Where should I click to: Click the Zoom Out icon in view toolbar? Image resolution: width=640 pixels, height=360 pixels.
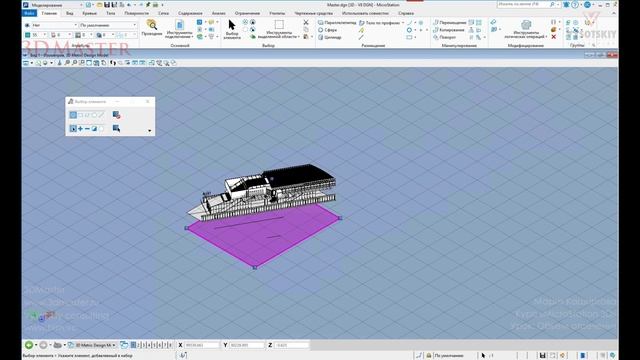(74, 63)
